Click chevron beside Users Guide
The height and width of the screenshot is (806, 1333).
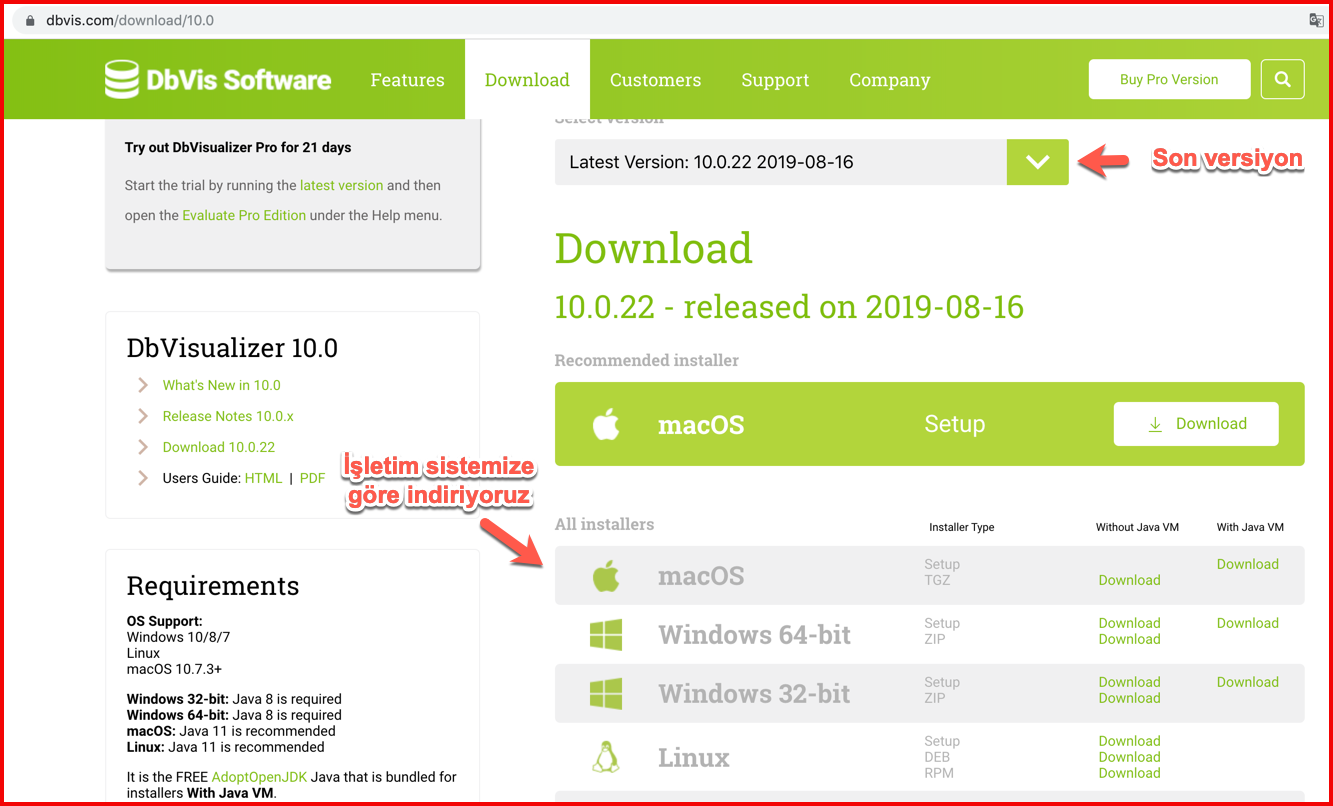tap(143, 478)
